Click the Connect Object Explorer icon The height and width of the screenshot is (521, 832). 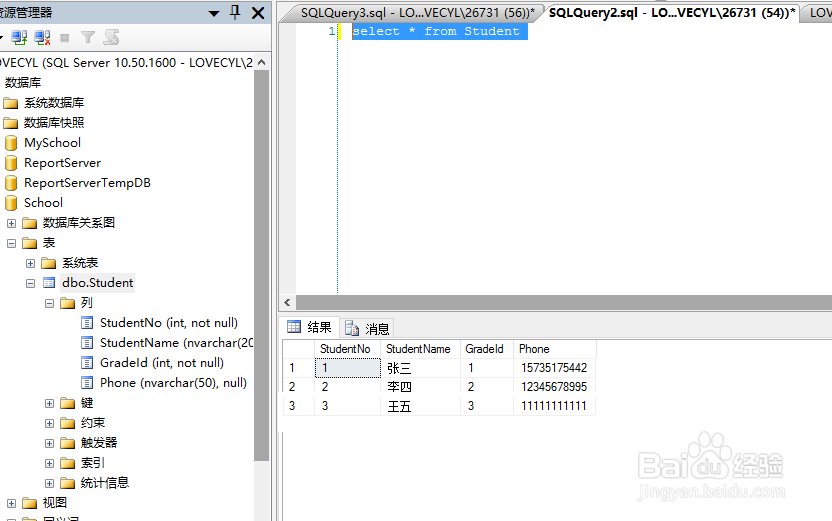(x=19, y=37)
